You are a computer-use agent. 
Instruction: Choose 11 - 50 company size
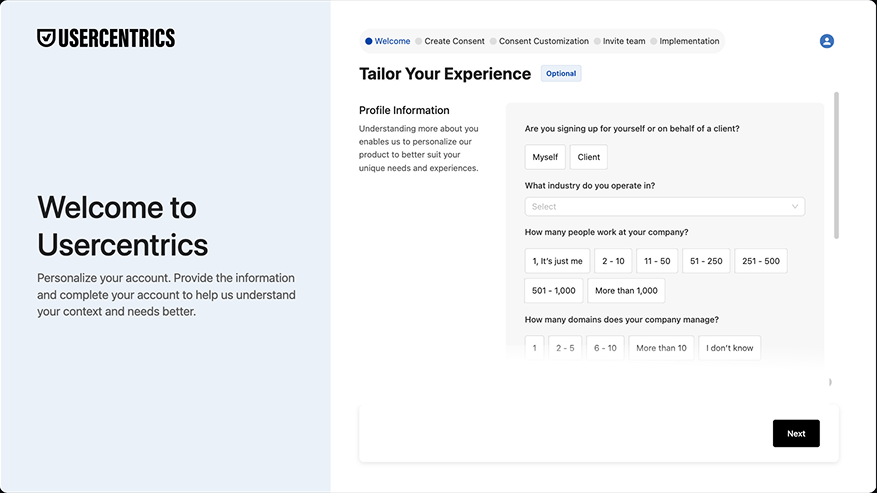click(x=657, y=261)
